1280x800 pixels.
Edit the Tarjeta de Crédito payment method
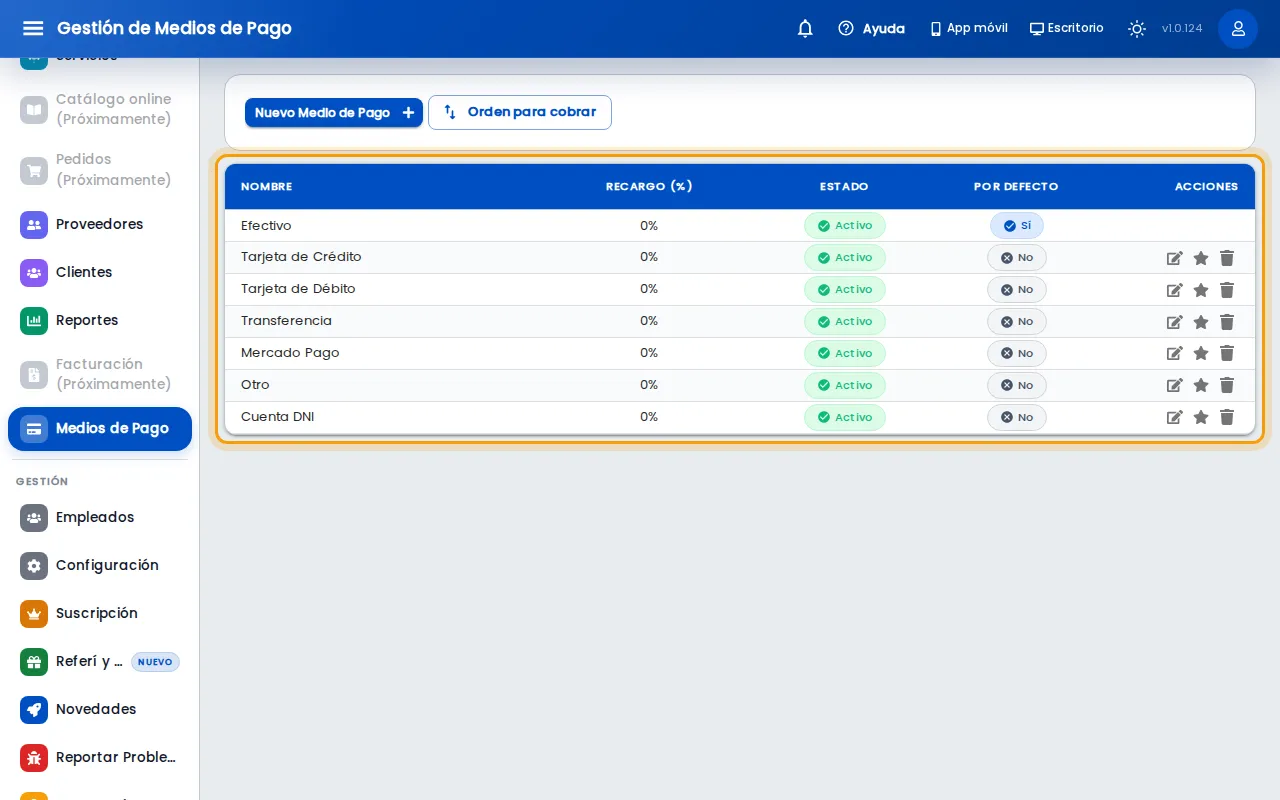[1175, 258]
